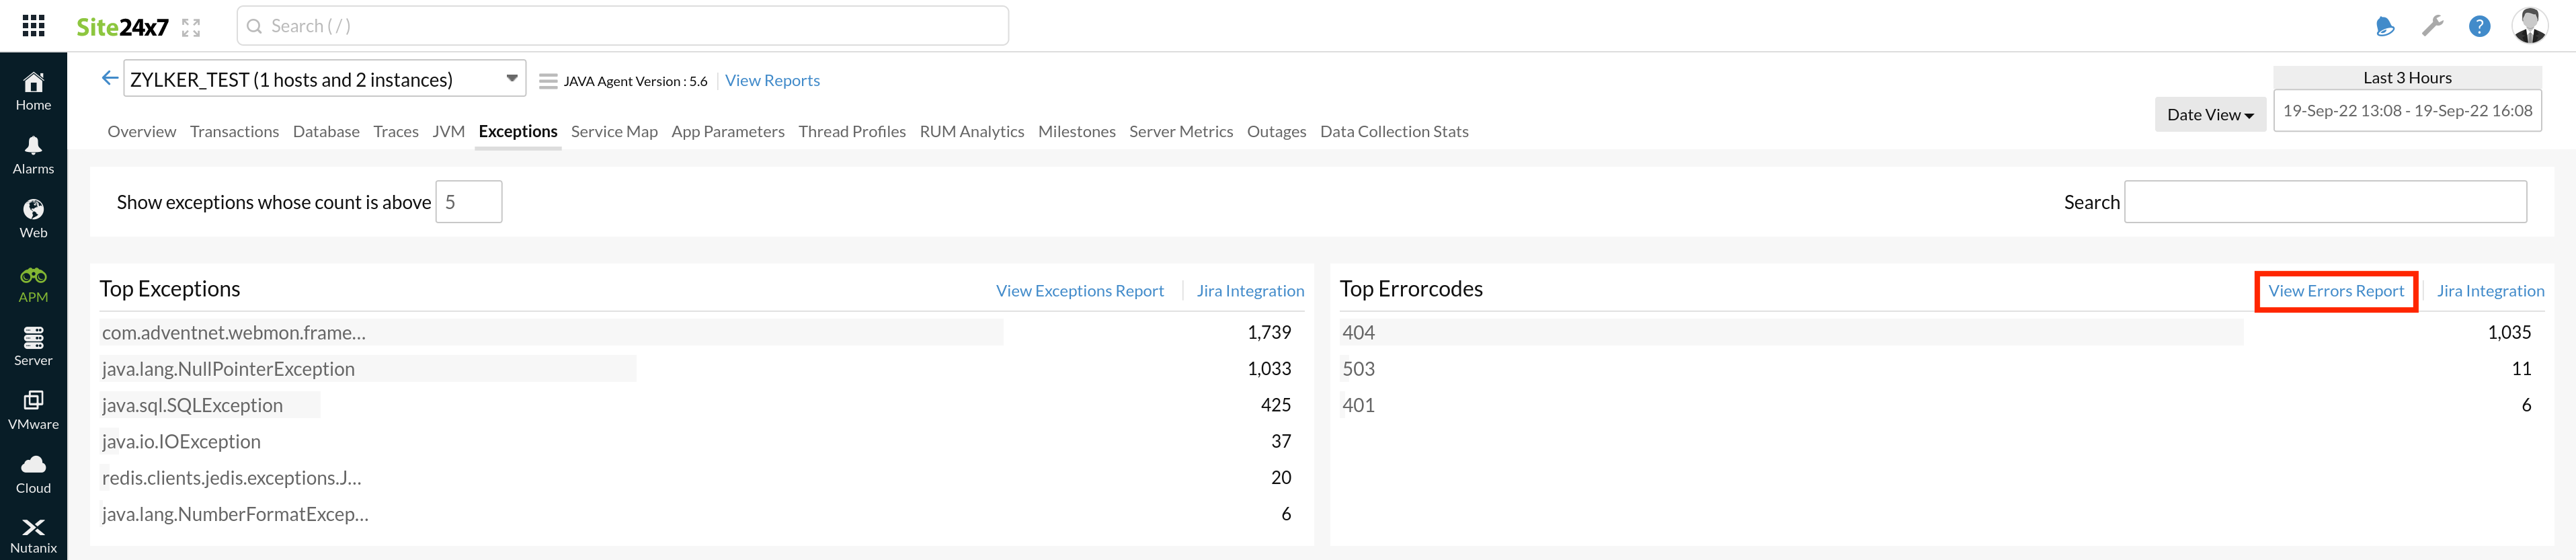Switch to the Transactions tab

[234, 132]
